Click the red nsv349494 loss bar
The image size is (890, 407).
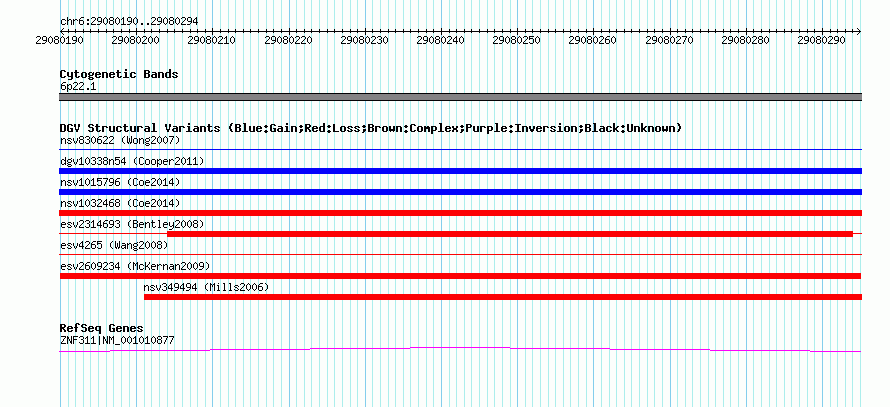coord(503,297)
